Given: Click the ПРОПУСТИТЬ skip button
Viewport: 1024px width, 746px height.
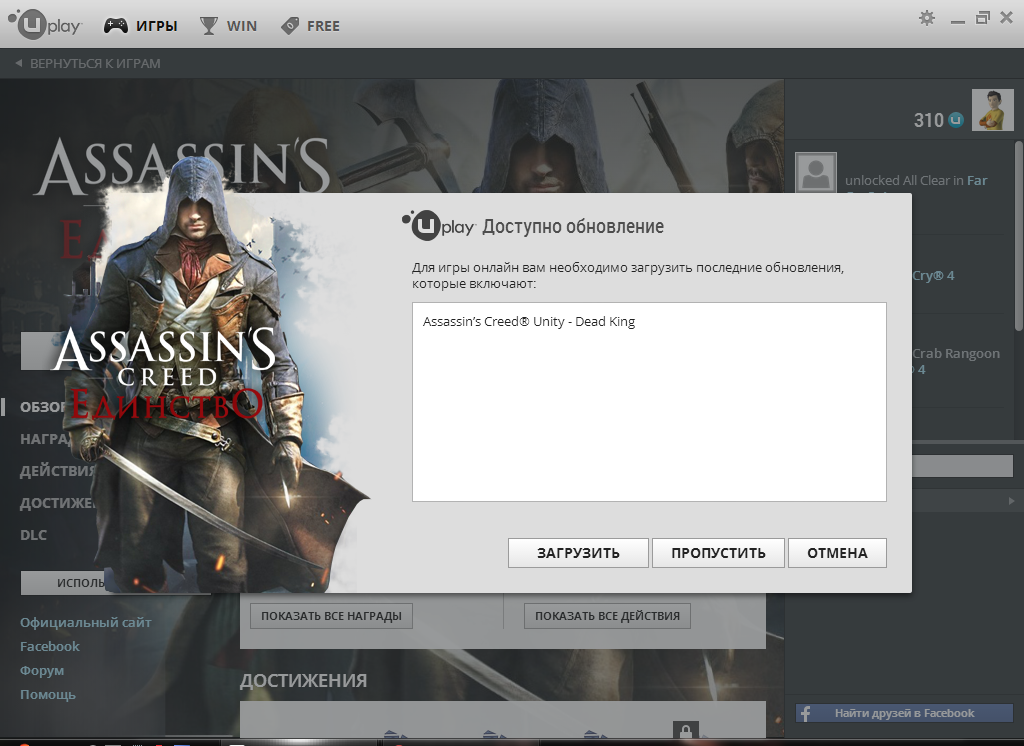Looking at the screenshot, I should 718,553.
